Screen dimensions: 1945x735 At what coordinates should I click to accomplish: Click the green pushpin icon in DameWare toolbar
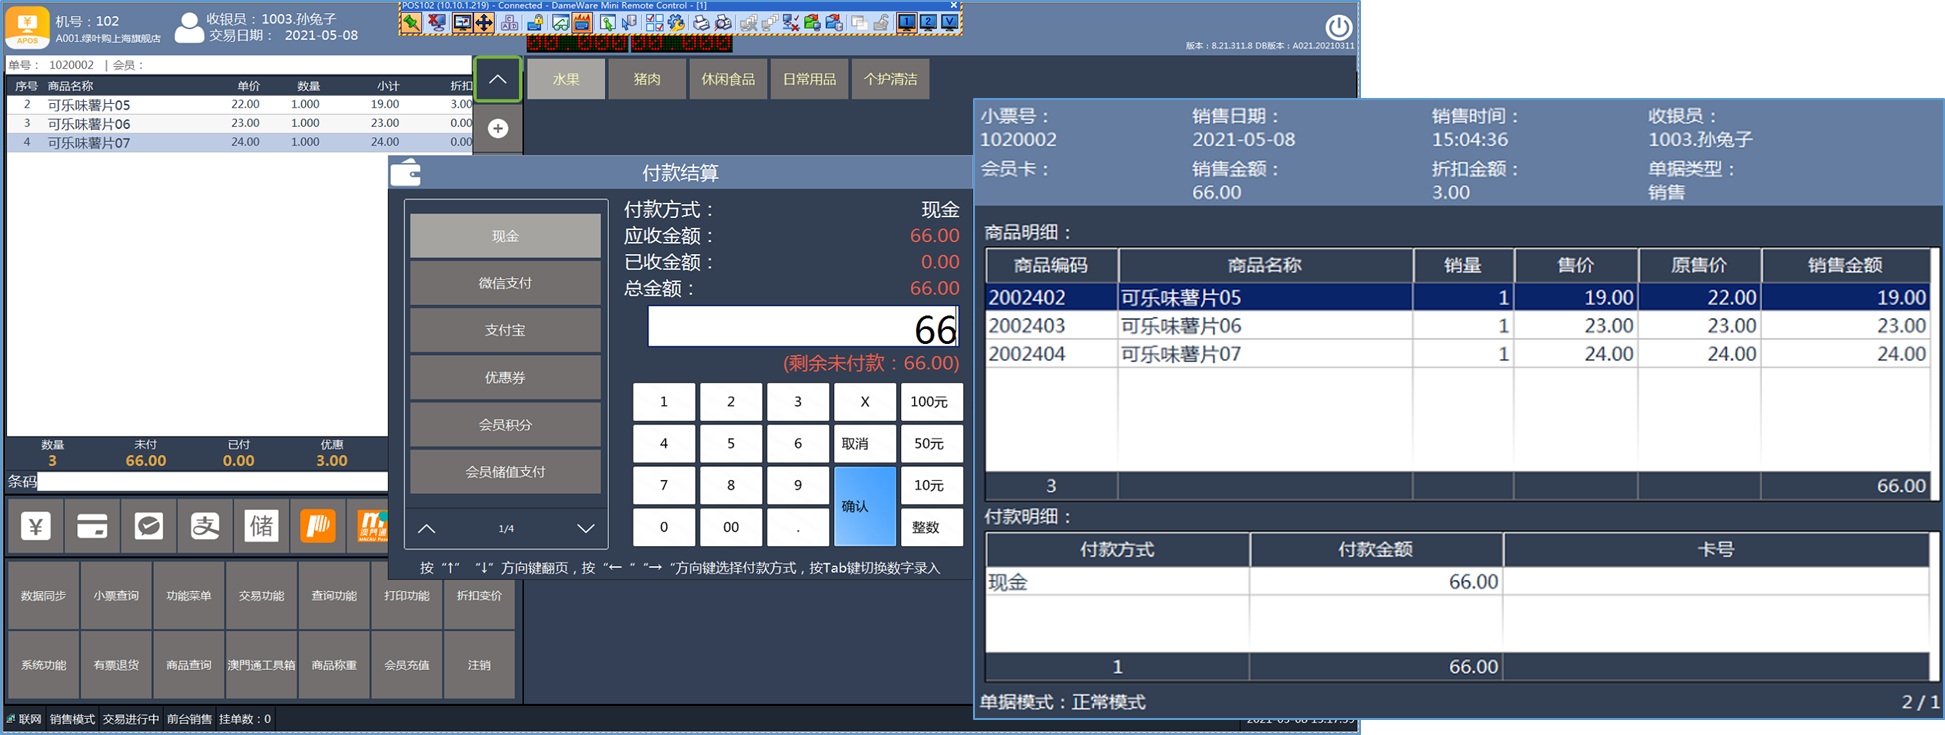412,22
